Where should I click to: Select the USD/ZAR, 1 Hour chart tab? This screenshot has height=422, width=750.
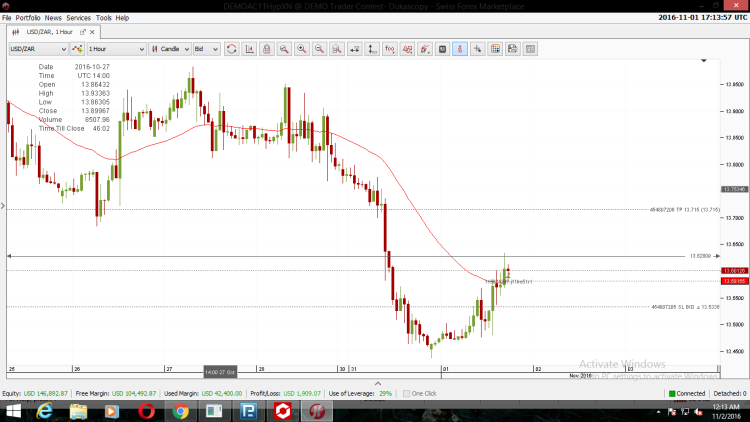[49, 32]
